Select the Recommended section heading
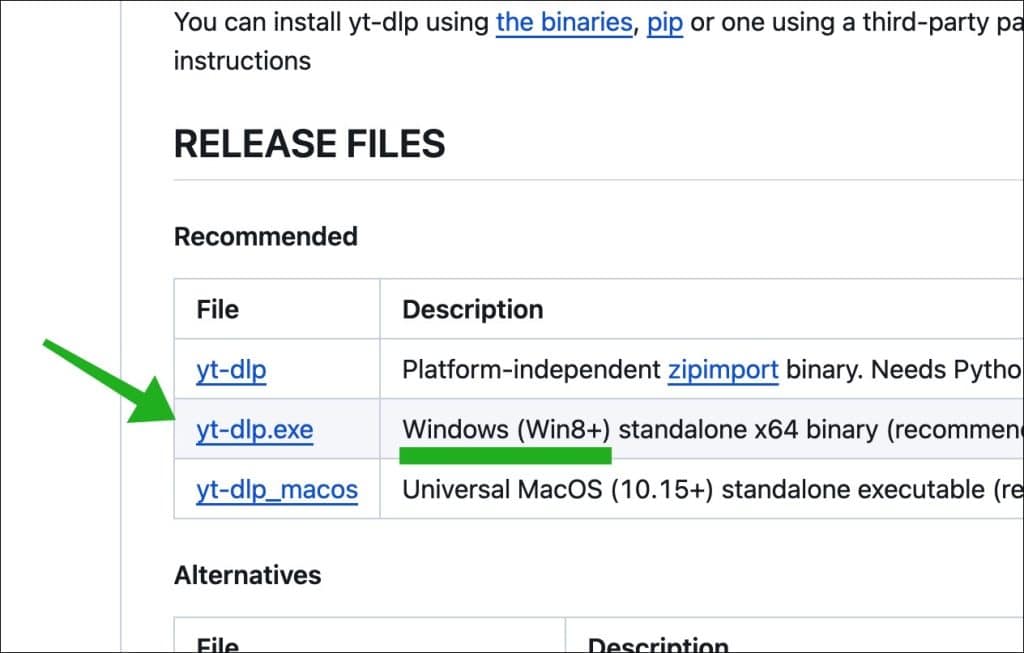The image size is (1024, 653). pyautogui.click(x=265, y=237)
